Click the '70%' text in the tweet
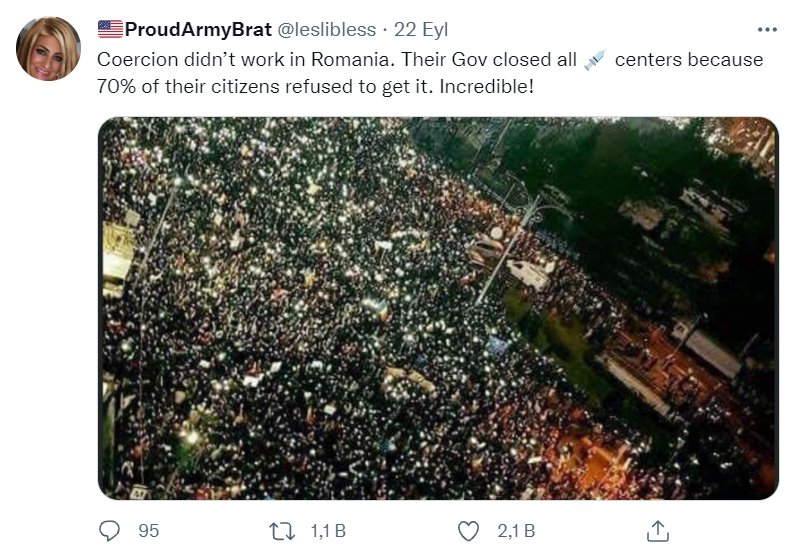Screen dimensions: 801x555 pos(117,86)
